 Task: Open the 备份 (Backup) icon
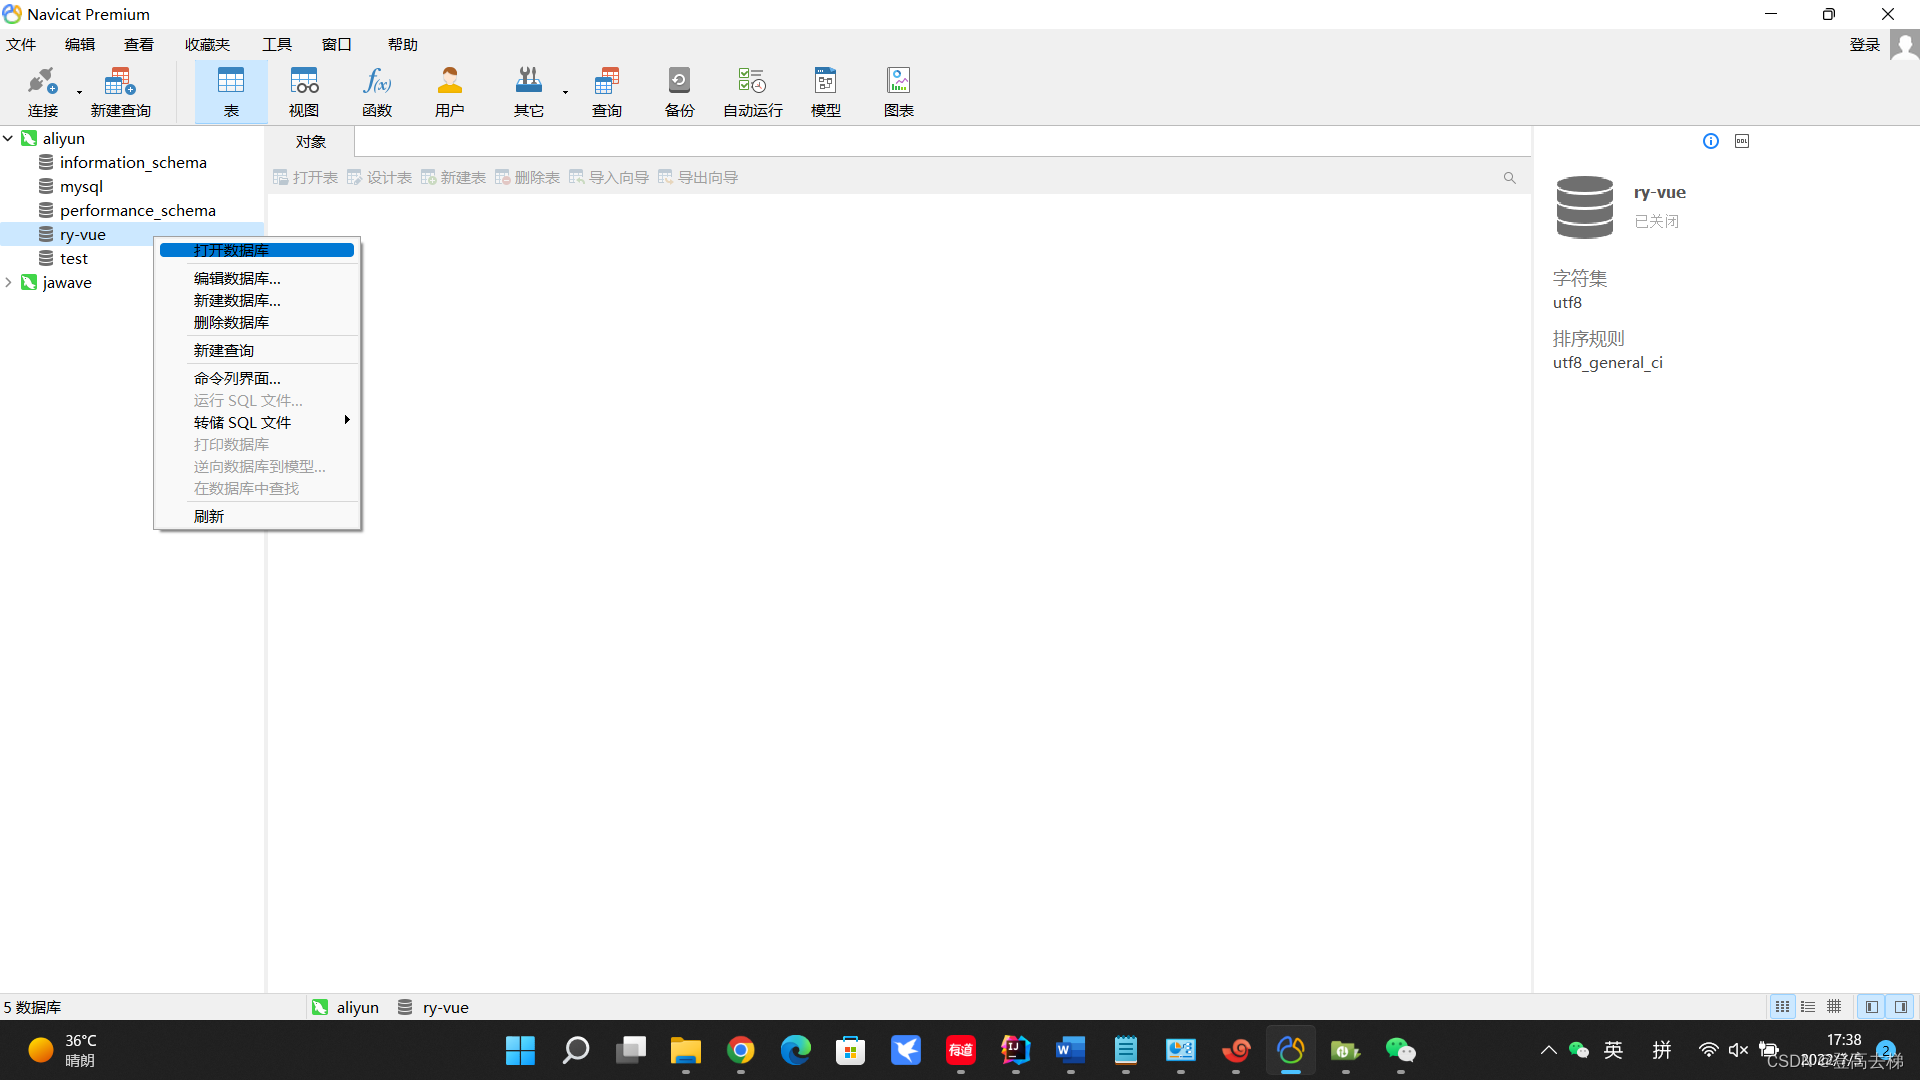coord(679,90)
